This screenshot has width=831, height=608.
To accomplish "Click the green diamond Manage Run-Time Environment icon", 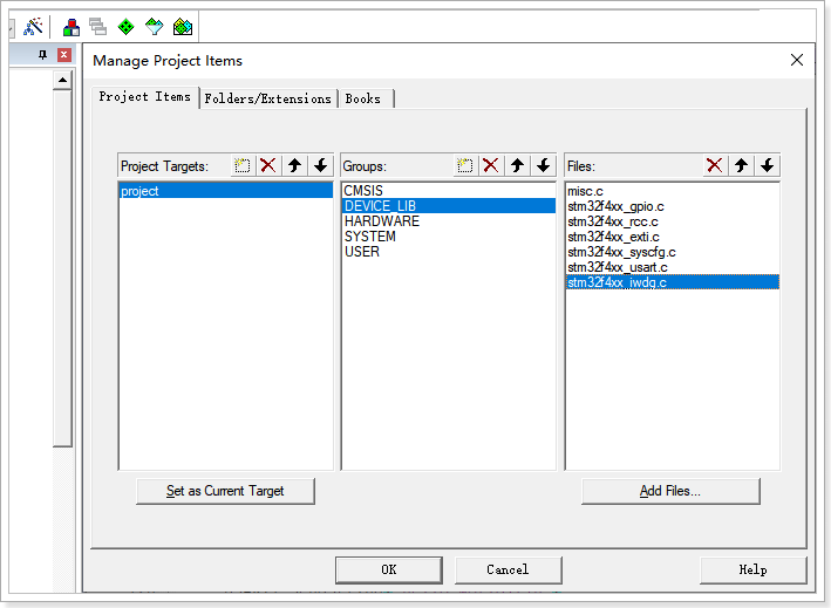I will point(126,27).
